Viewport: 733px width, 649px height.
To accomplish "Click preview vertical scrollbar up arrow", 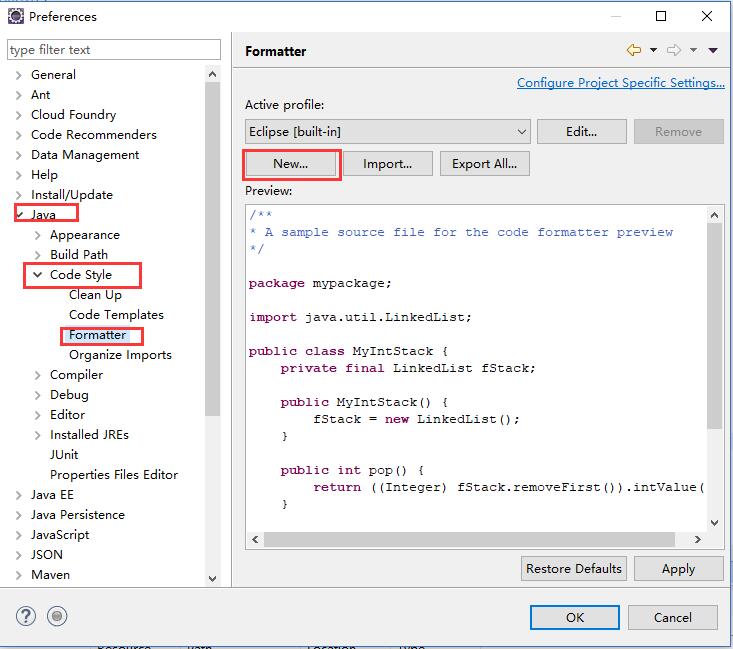I will click(714, 215).
